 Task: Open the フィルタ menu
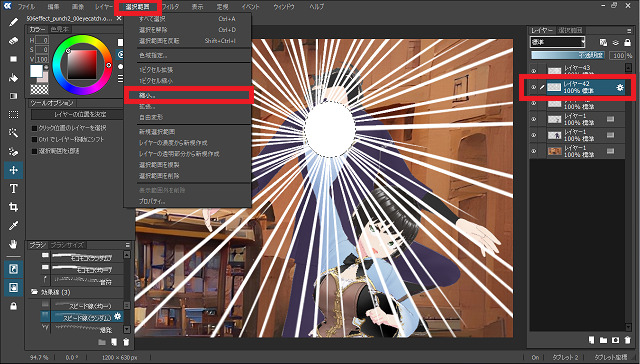[170, 7]
